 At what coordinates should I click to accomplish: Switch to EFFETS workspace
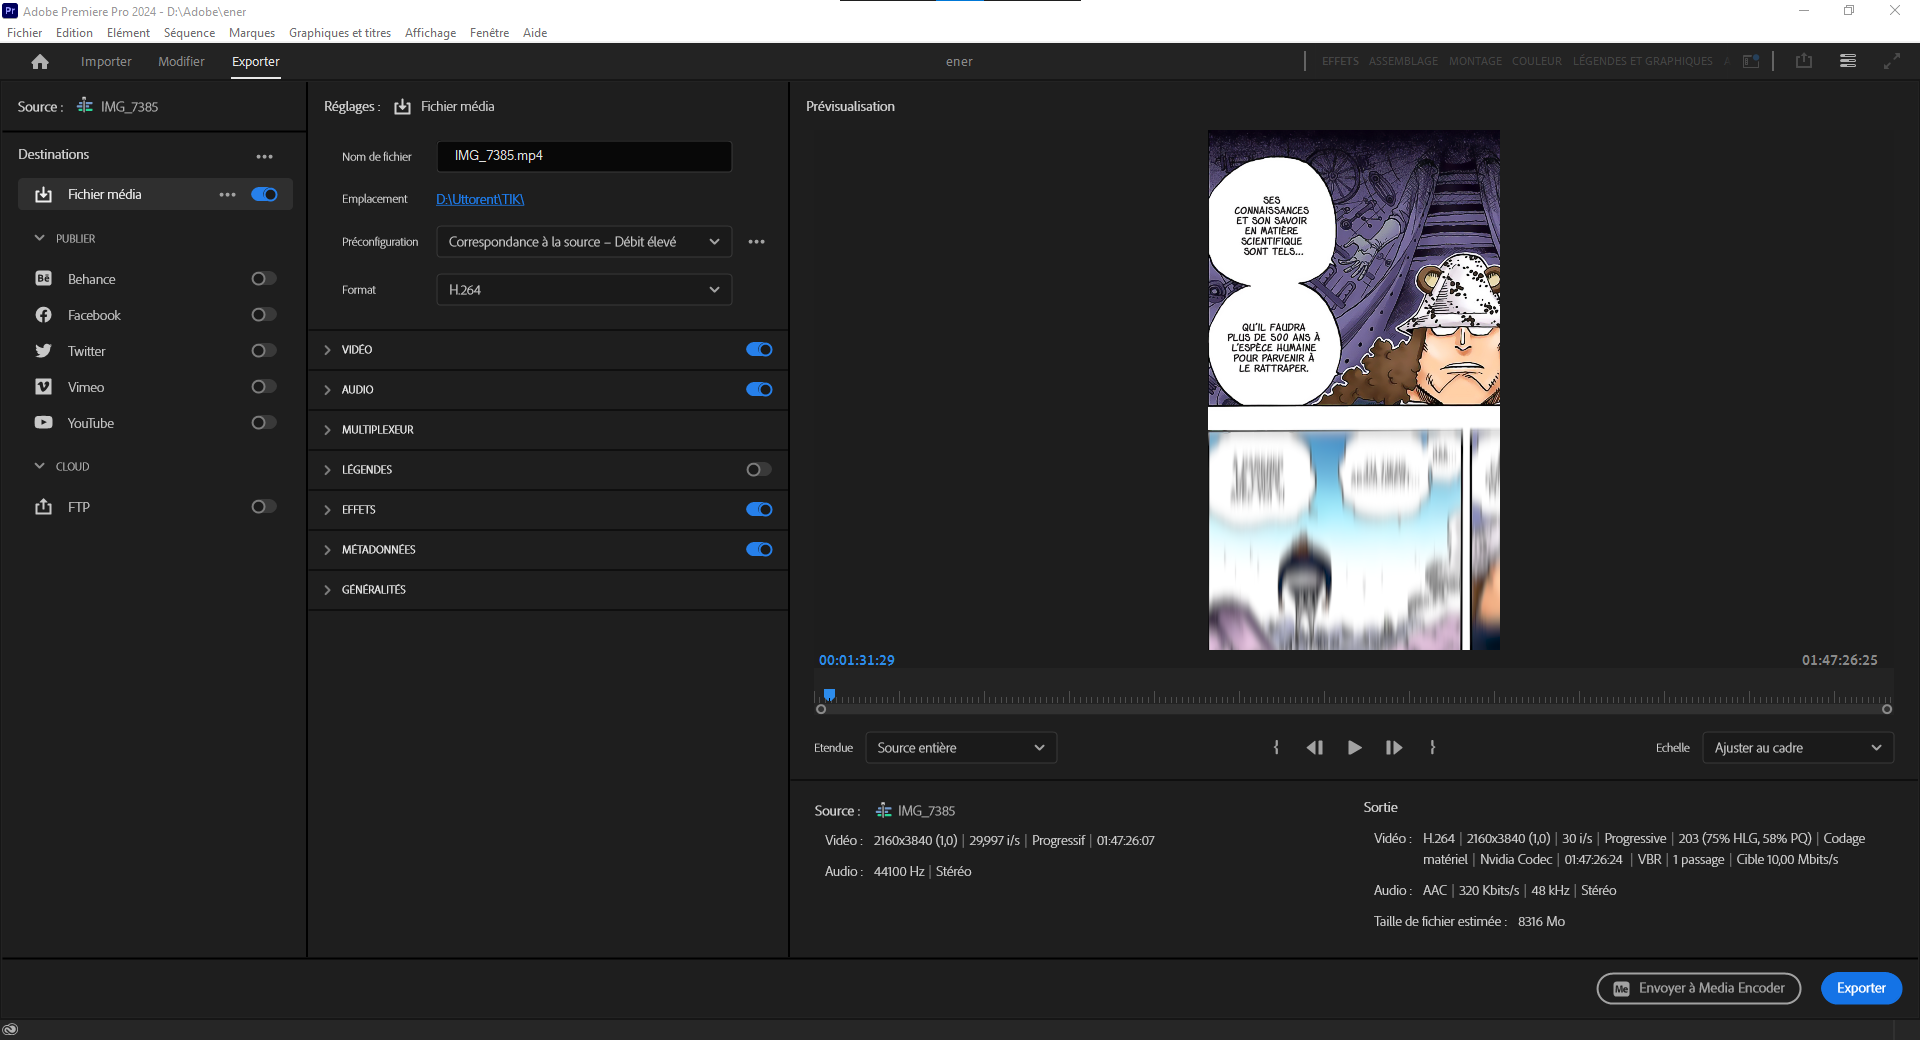[x=1340, y=61]
